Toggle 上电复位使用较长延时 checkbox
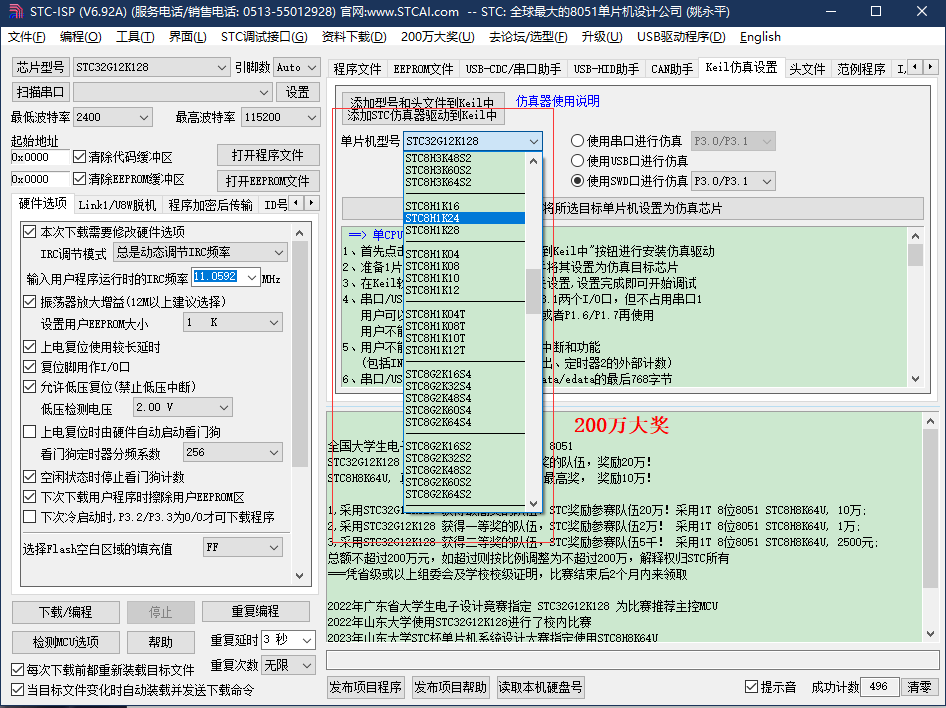Image resolution: width=946 pixels, height=708 pixels. click(30, 347)
